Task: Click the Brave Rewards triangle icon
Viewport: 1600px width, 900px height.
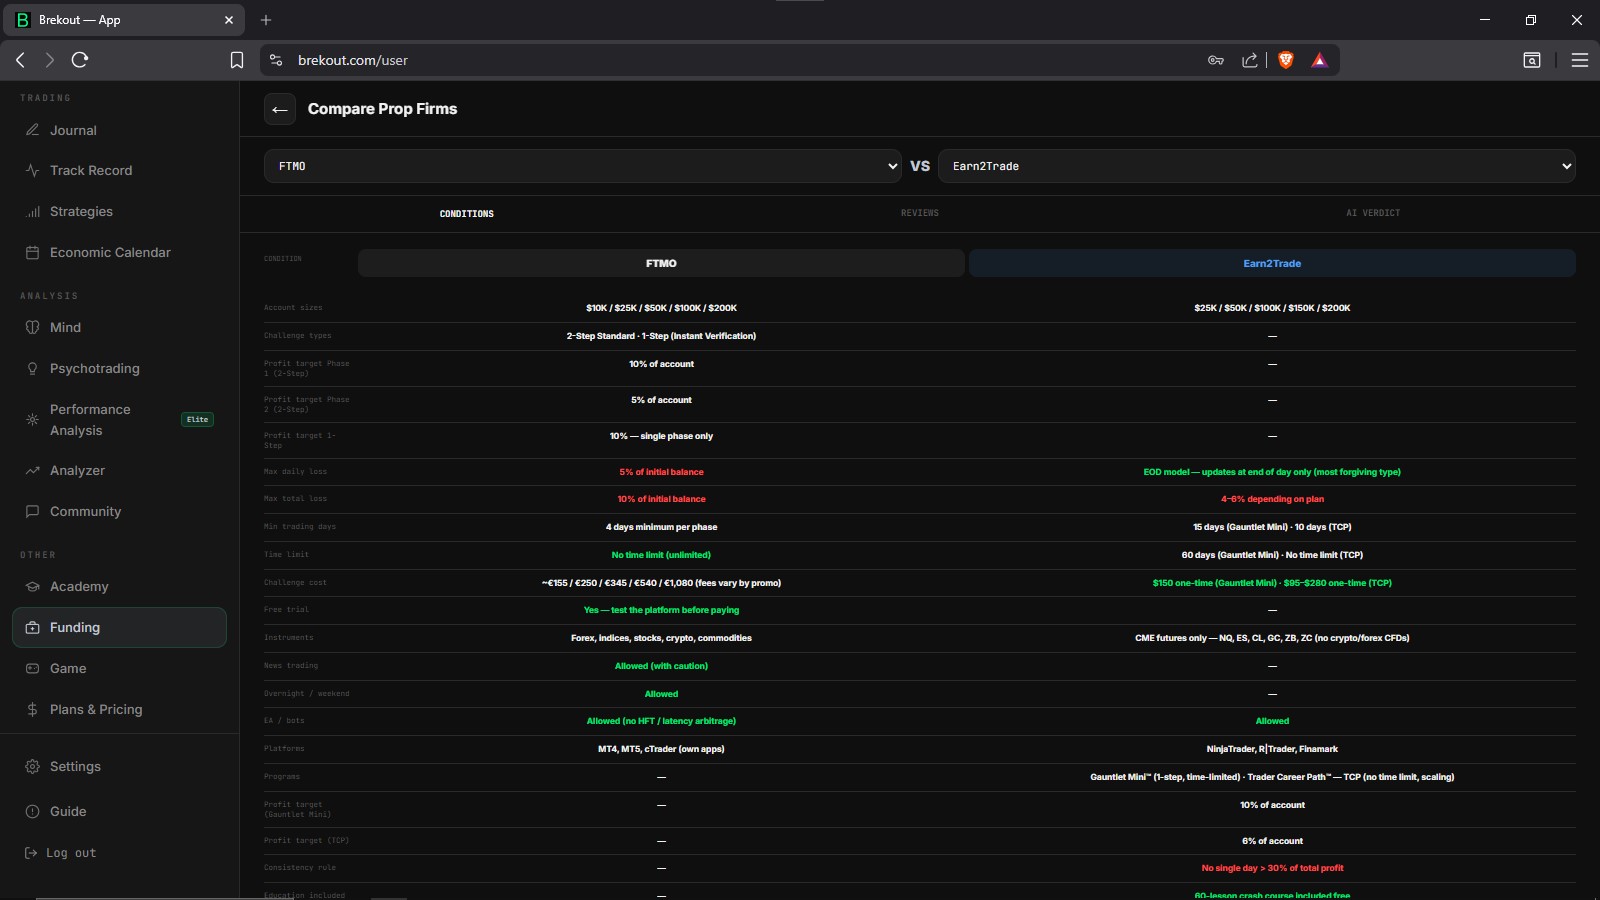Action: pos(1319,60)
